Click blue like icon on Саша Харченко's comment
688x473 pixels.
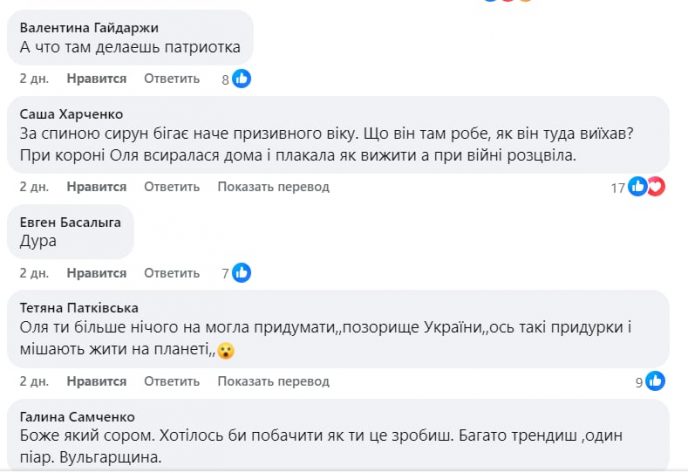coord(638,186)
